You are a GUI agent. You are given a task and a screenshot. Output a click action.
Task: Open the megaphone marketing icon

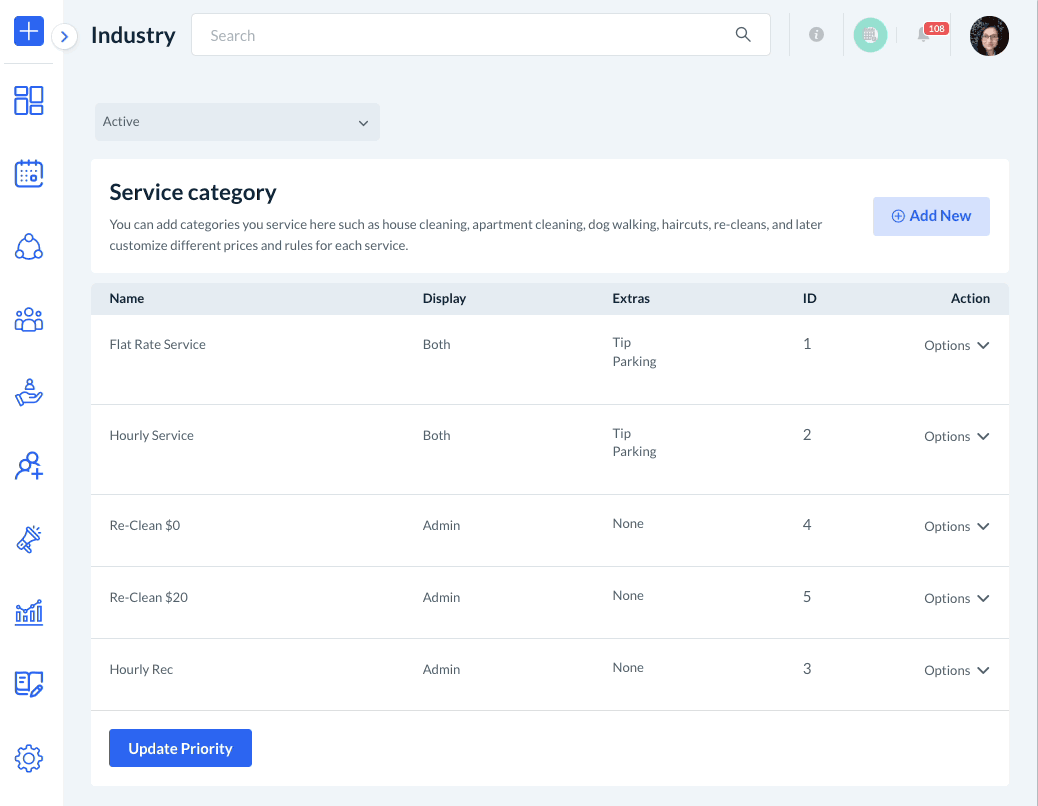pyautogui.click(x=29, y=539)
